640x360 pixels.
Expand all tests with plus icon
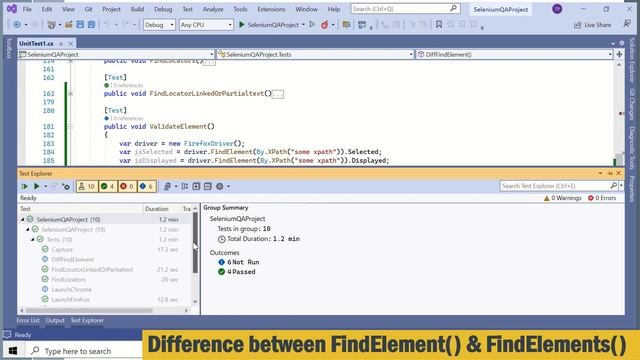(196, 187)
